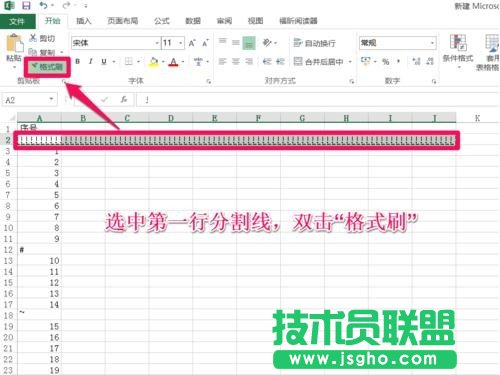Click the Wrap Text button
Image resolution: width=500 pixels, height=375 pixels.
coord(314,43)
